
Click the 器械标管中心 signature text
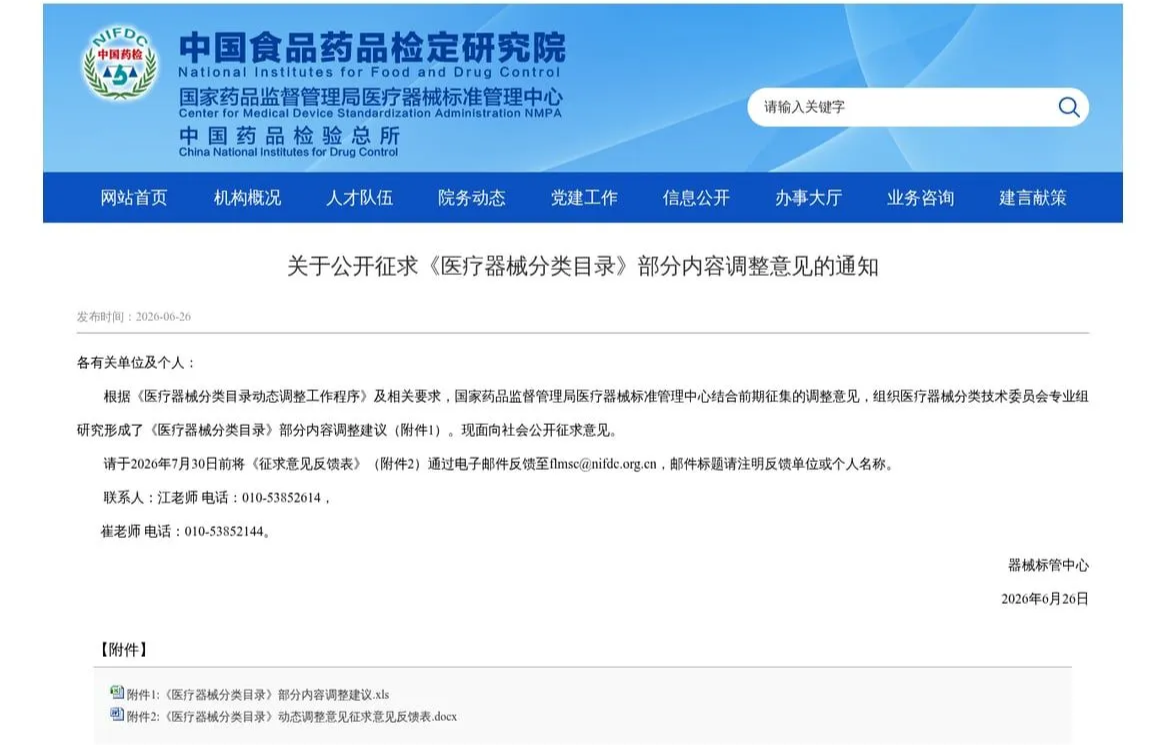(x=1048, y=565)
